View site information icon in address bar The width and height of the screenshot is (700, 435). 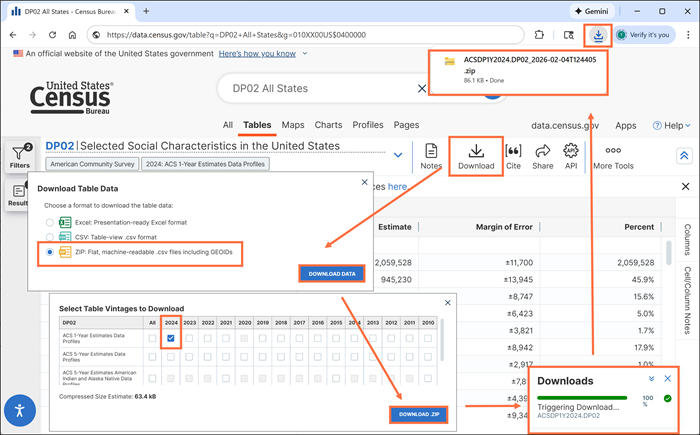(96, 35)
